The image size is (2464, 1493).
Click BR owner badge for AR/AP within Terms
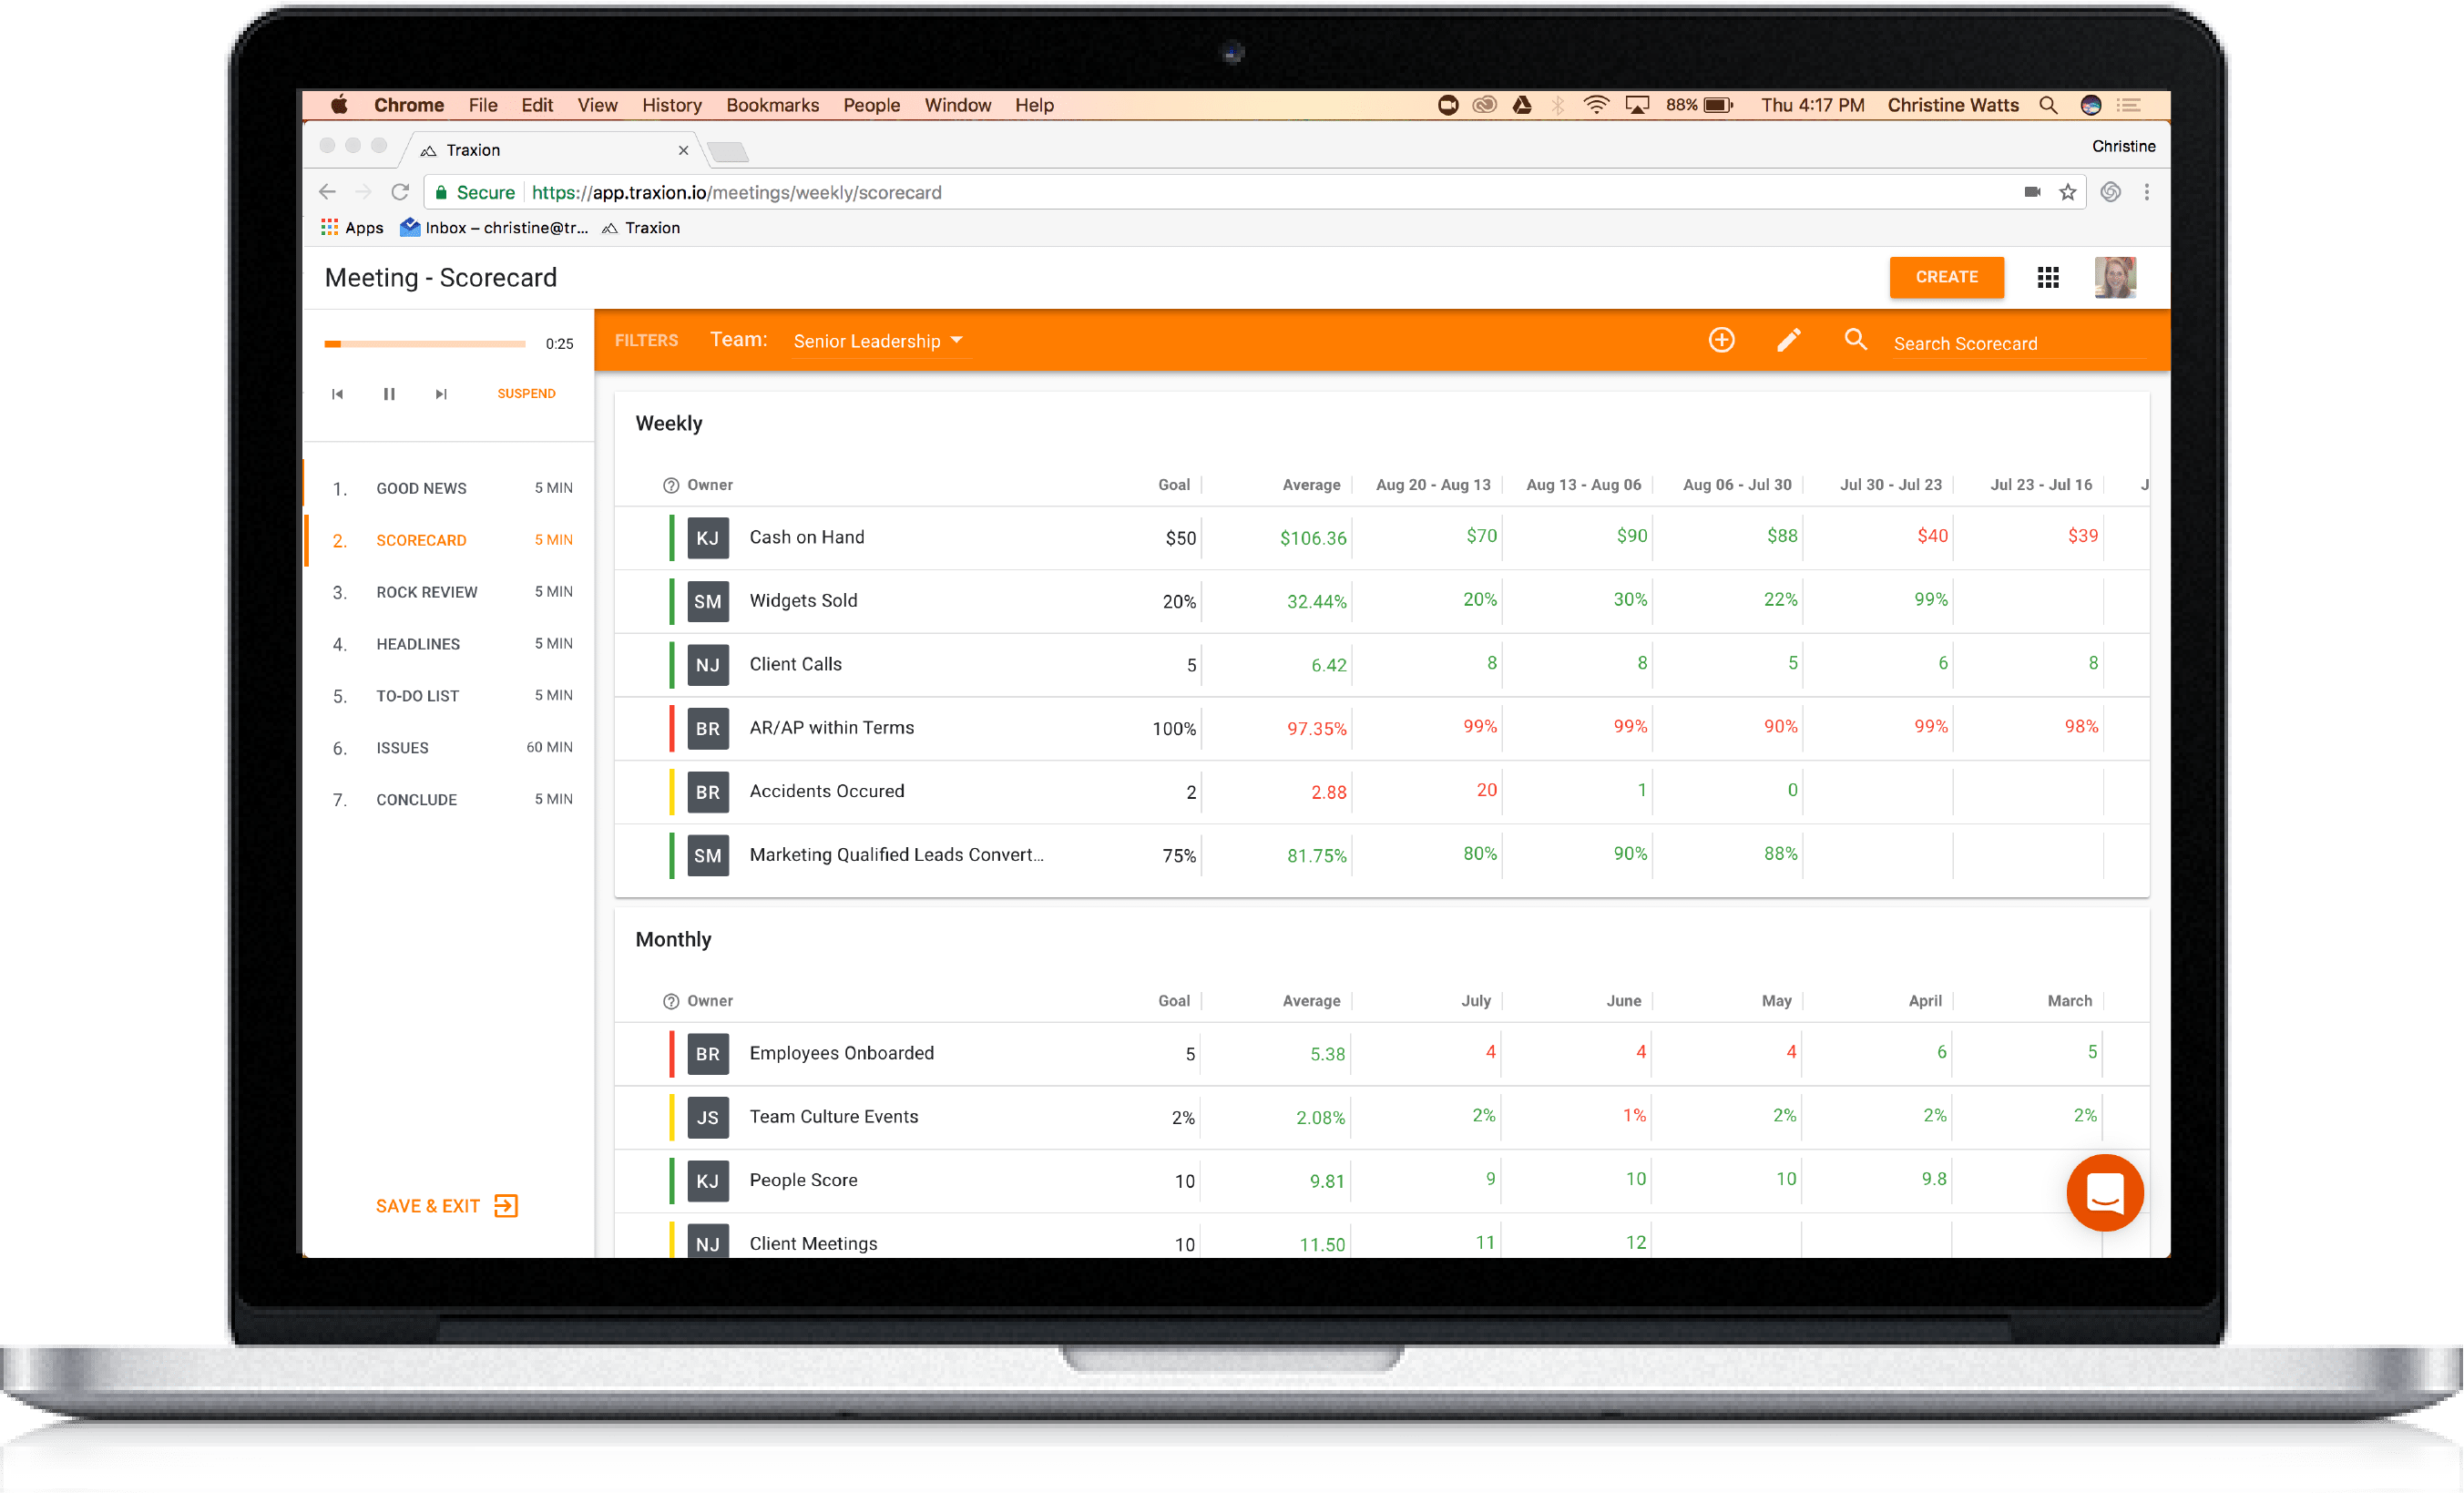point(708,728)
